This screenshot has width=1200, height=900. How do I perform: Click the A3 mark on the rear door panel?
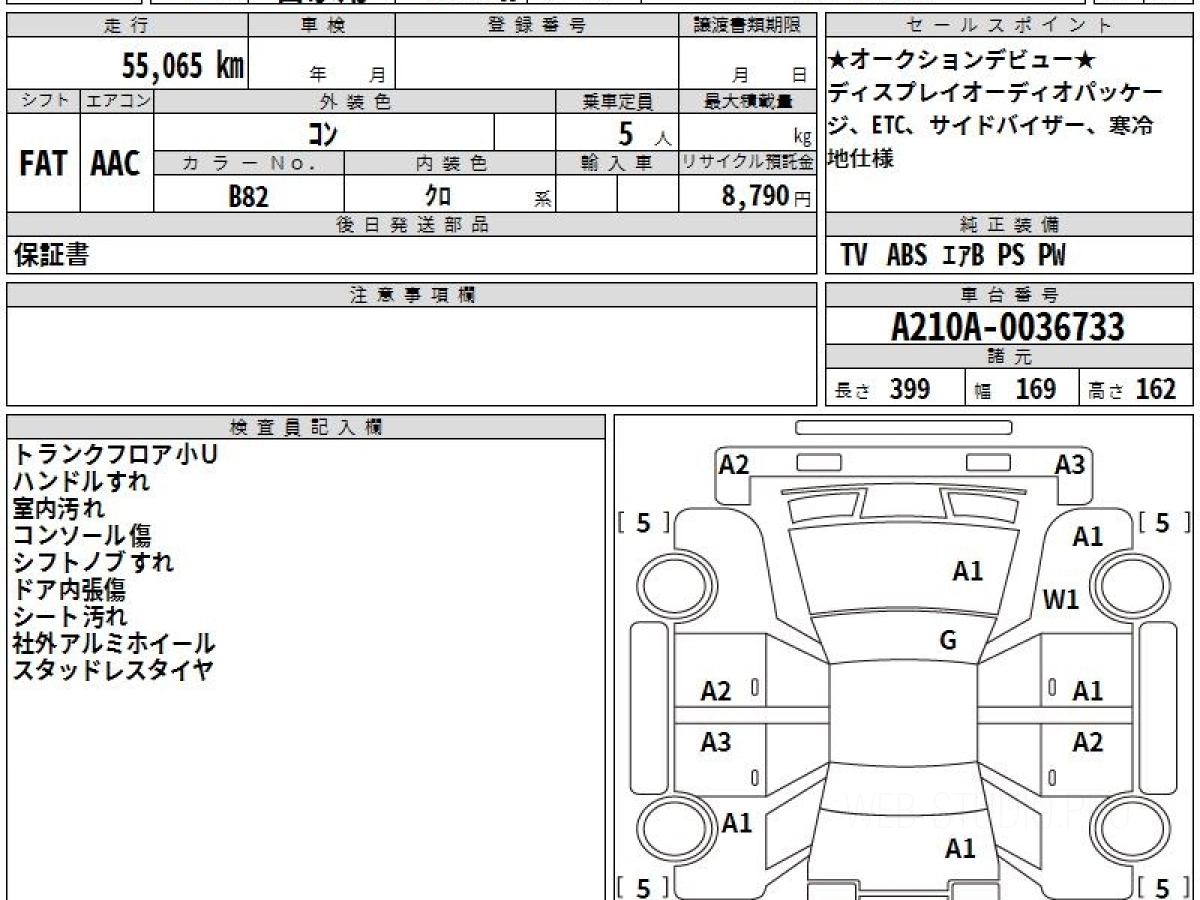[716, 742]
